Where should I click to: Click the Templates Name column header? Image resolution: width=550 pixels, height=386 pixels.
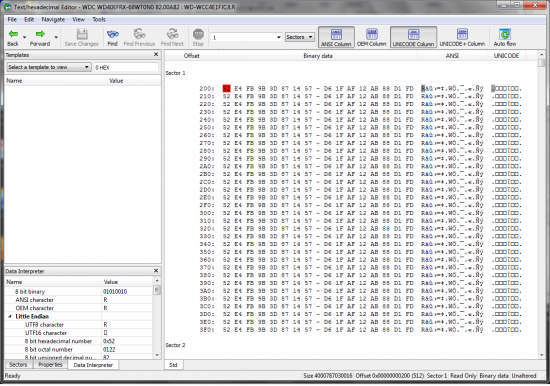56,81
